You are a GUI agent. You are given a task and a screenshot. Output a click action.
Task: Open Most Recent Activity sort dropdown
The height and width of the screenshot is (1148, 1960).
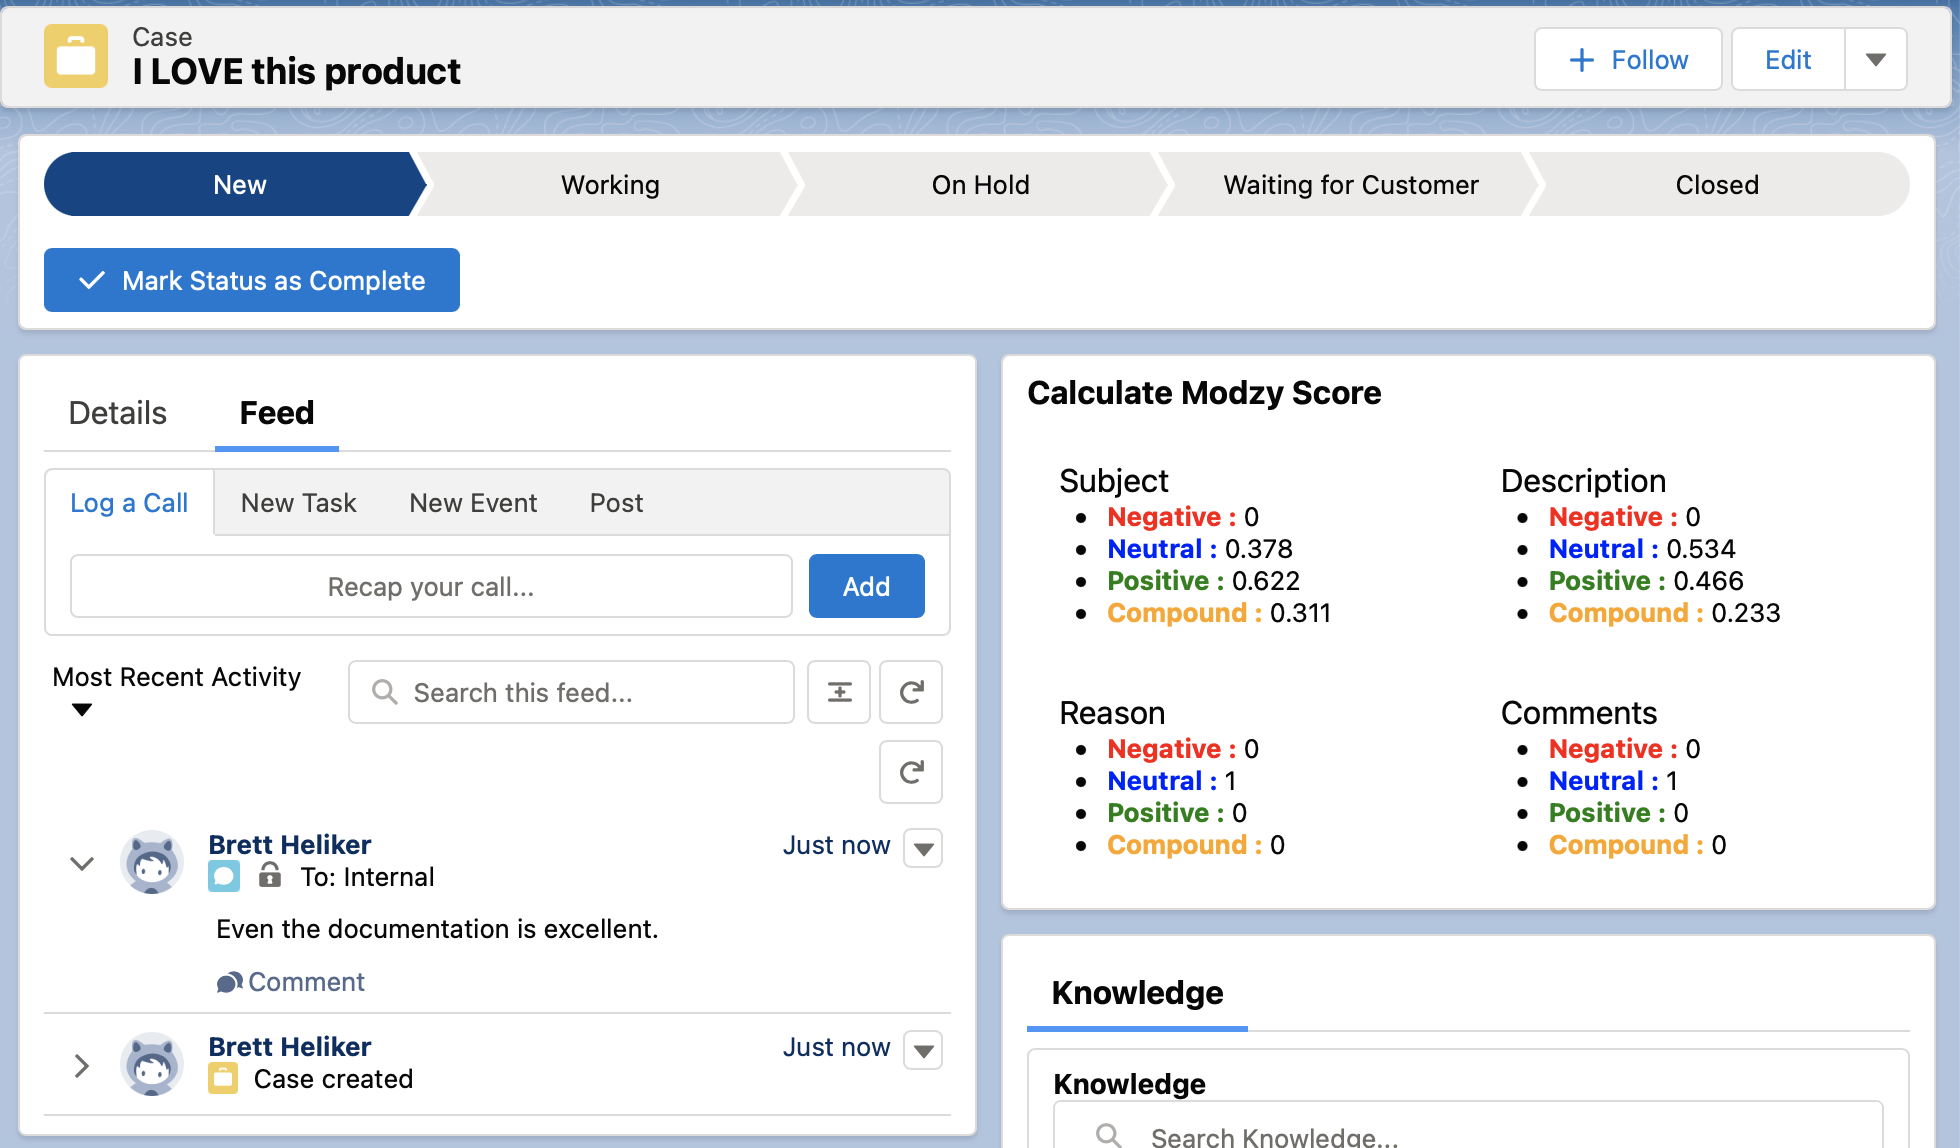[82, 710]
